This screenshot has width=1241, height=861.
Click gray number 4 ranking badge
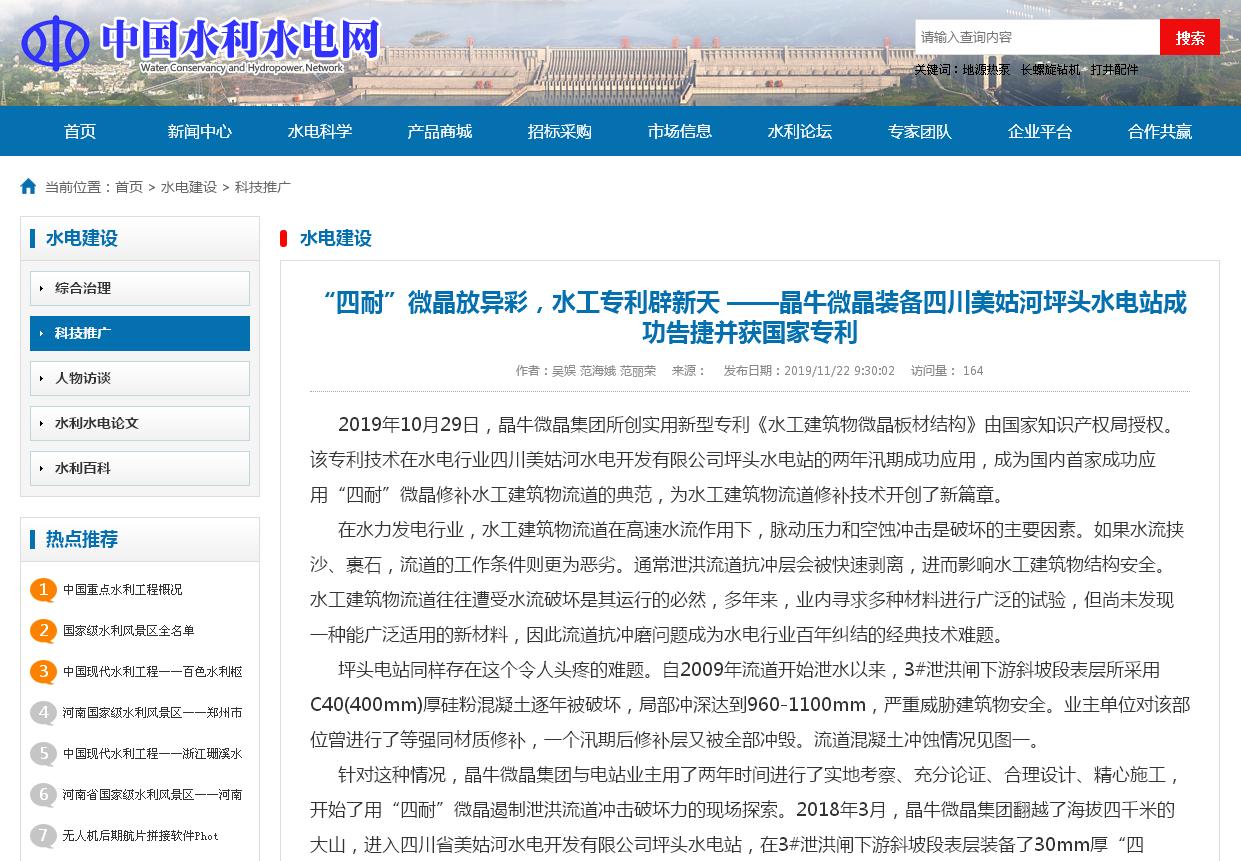pyautogui.click(x=43, y=713)
